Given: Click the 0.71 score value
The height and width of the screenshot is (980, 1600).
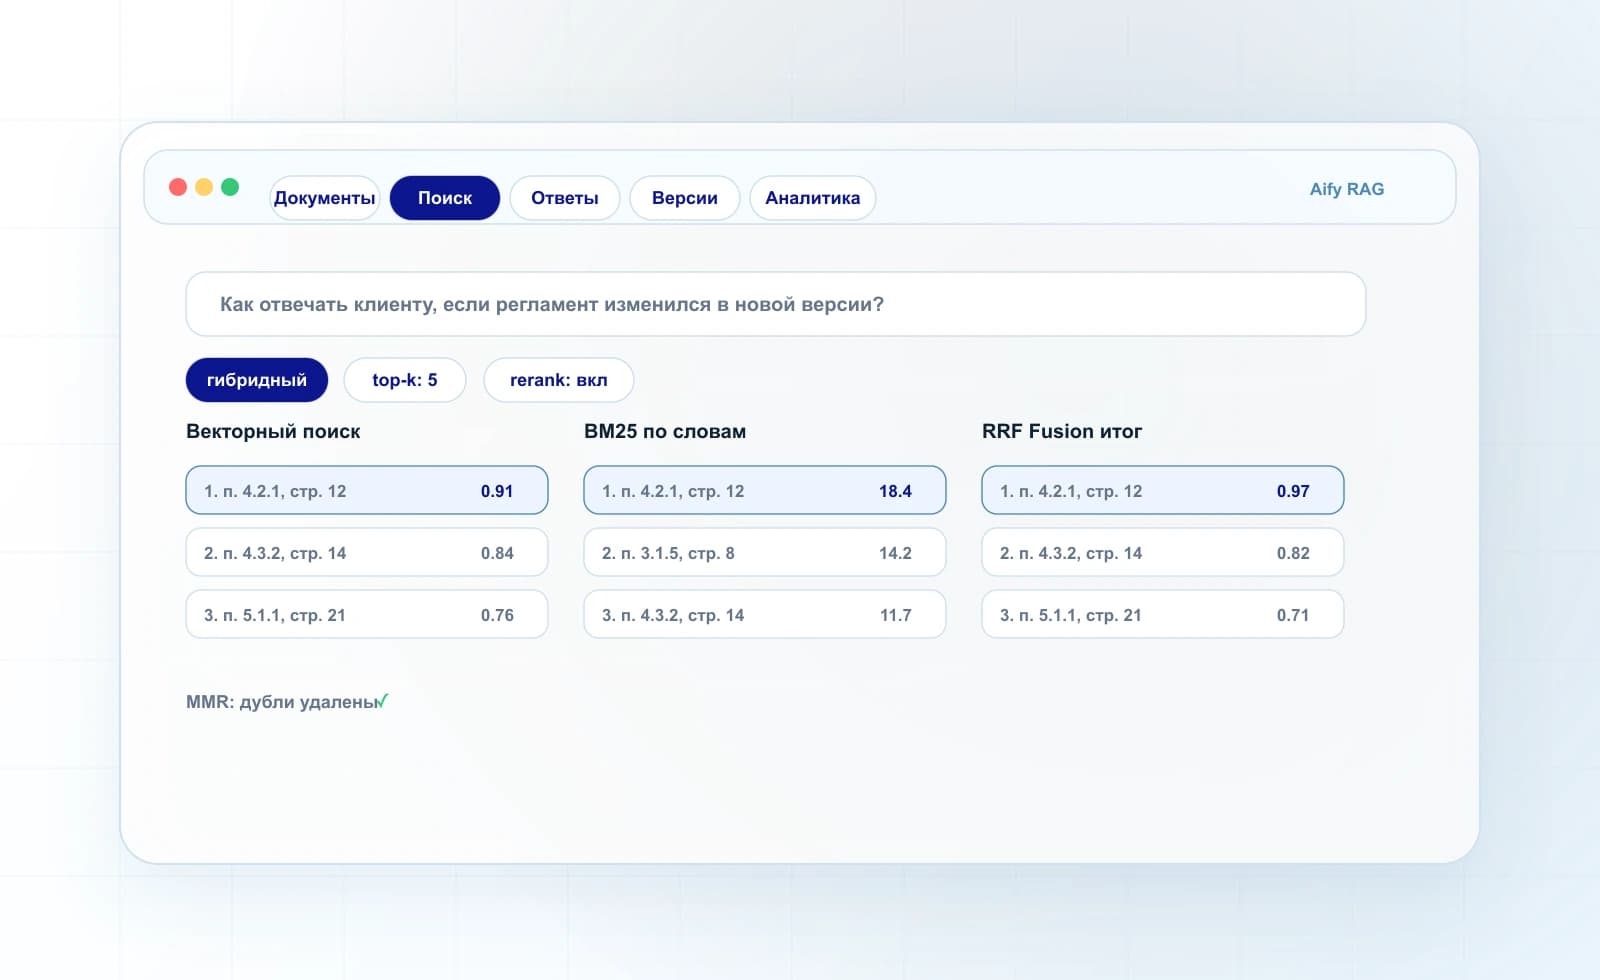Looking at the screenshot, I should coord(1293,615).
